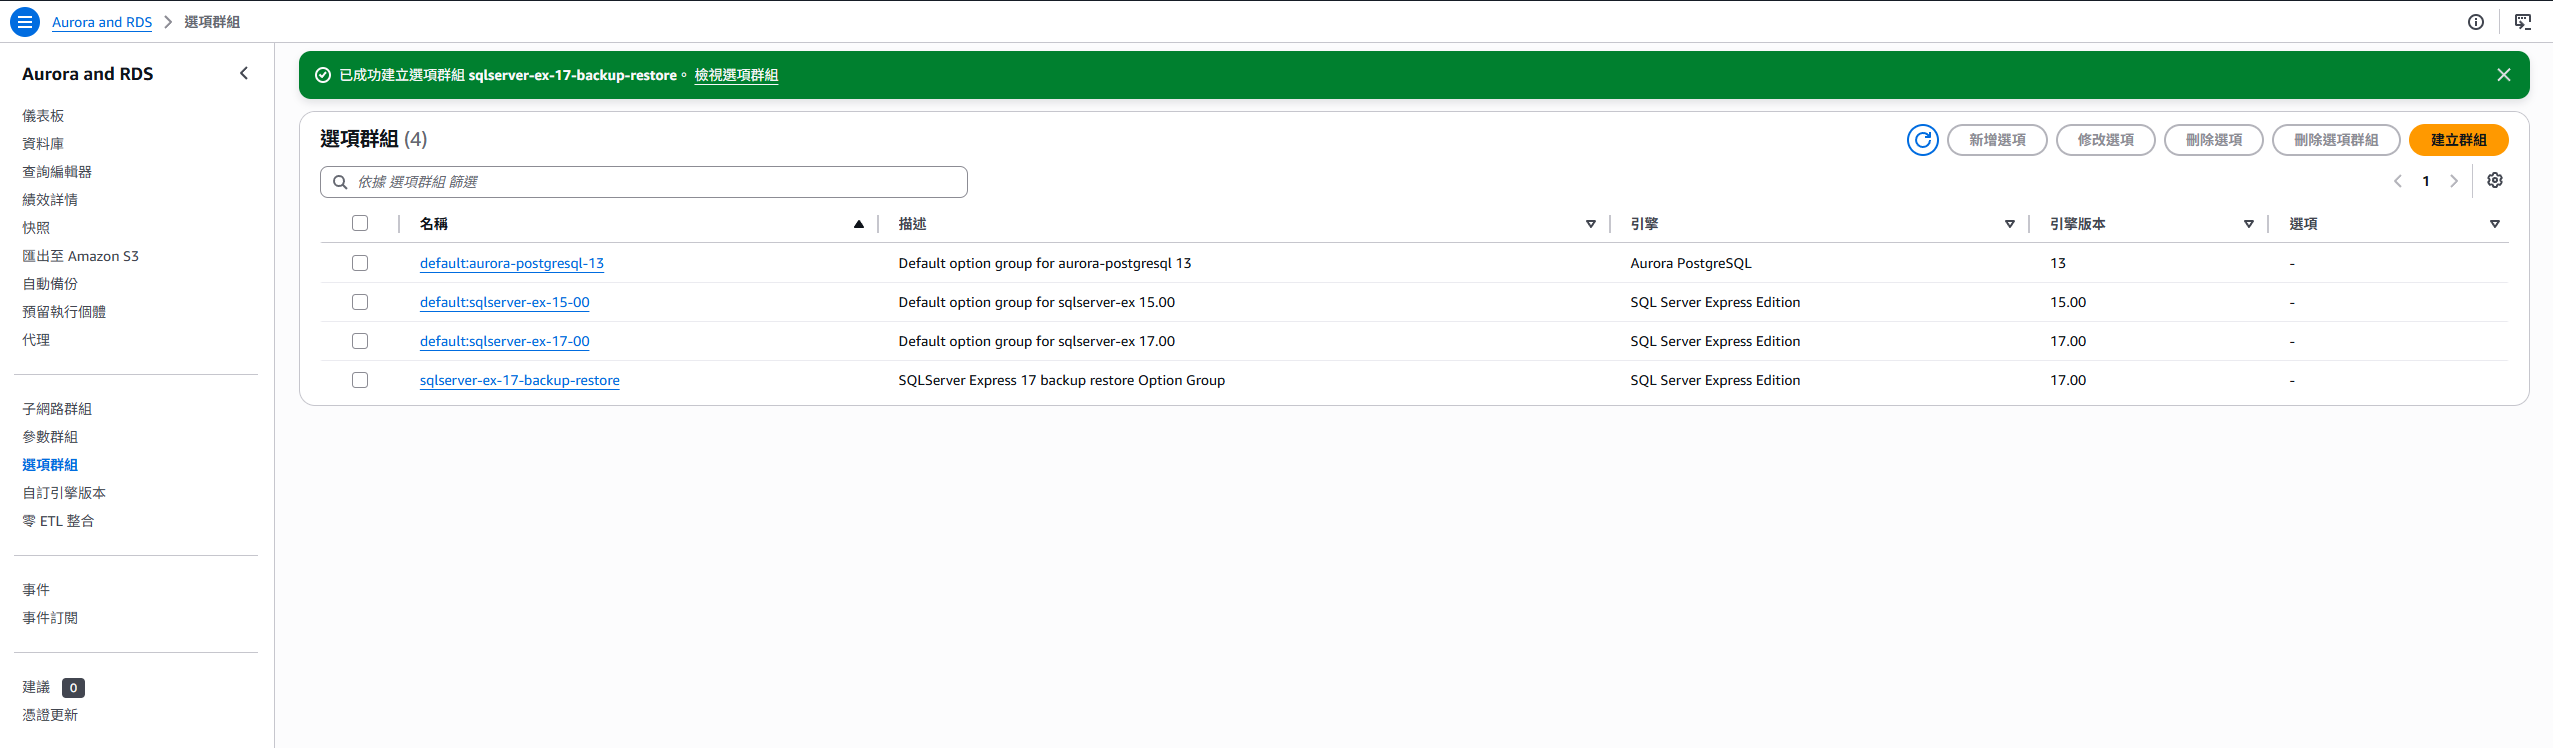Open 零 ETL 整合 in the sidebar
The width and height of the screenshot is (2553, 748).
pyautogui.click(x=58, y=521)
